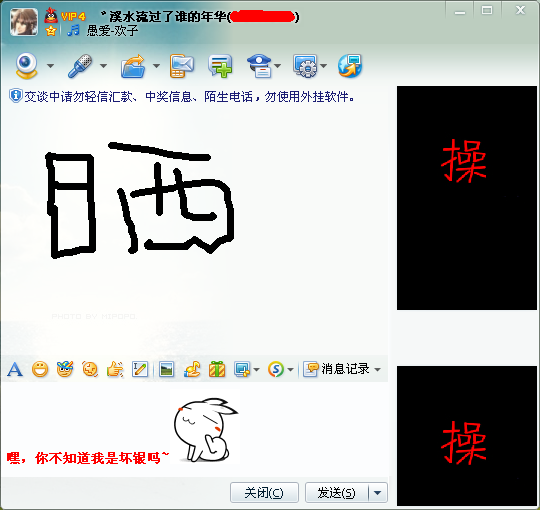540x510 pixels.
Task: Open report/police officer icon
Action: tap(260, 66)
